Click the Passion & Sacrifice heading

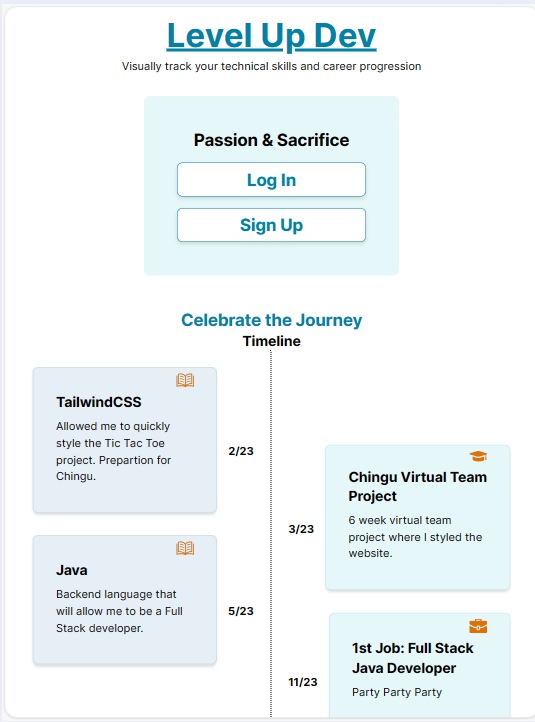tap(272, 140)
